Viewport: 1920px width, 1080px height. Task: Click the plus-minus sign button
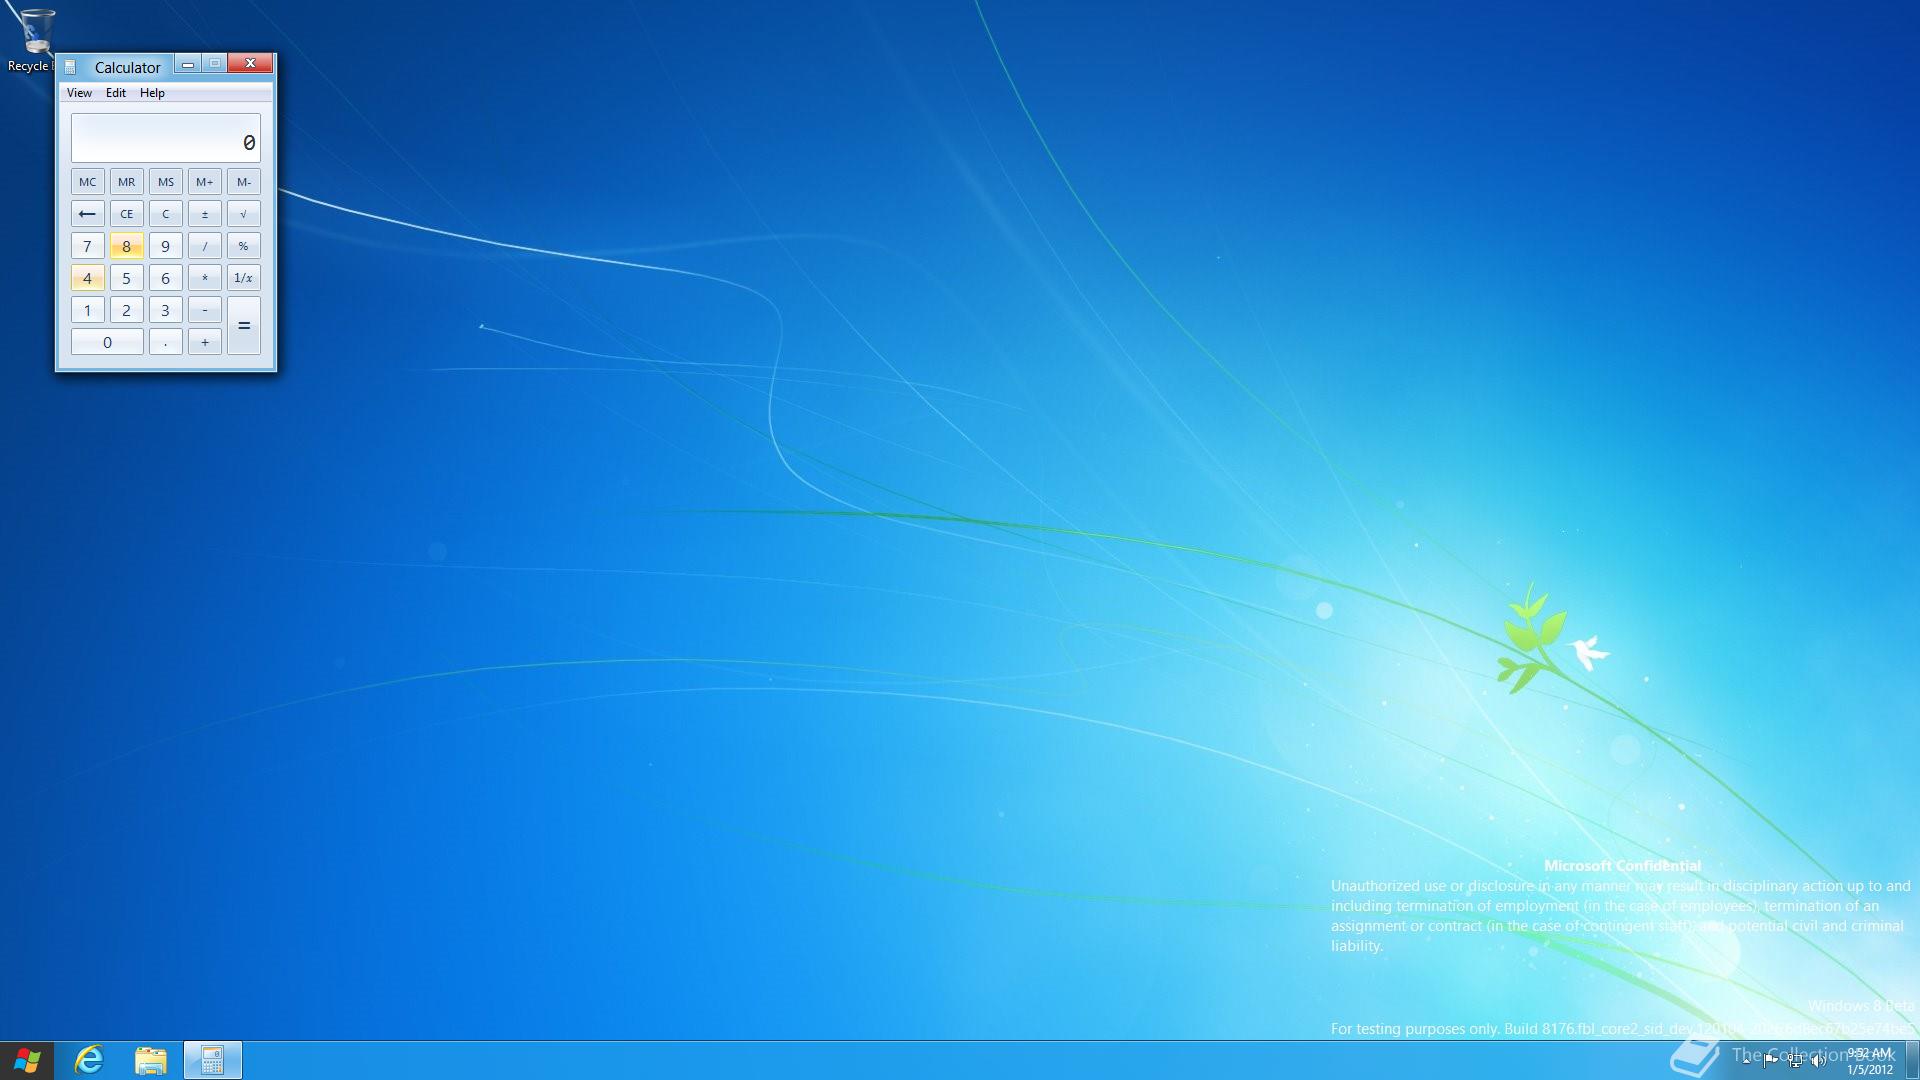tap(204, 214)
